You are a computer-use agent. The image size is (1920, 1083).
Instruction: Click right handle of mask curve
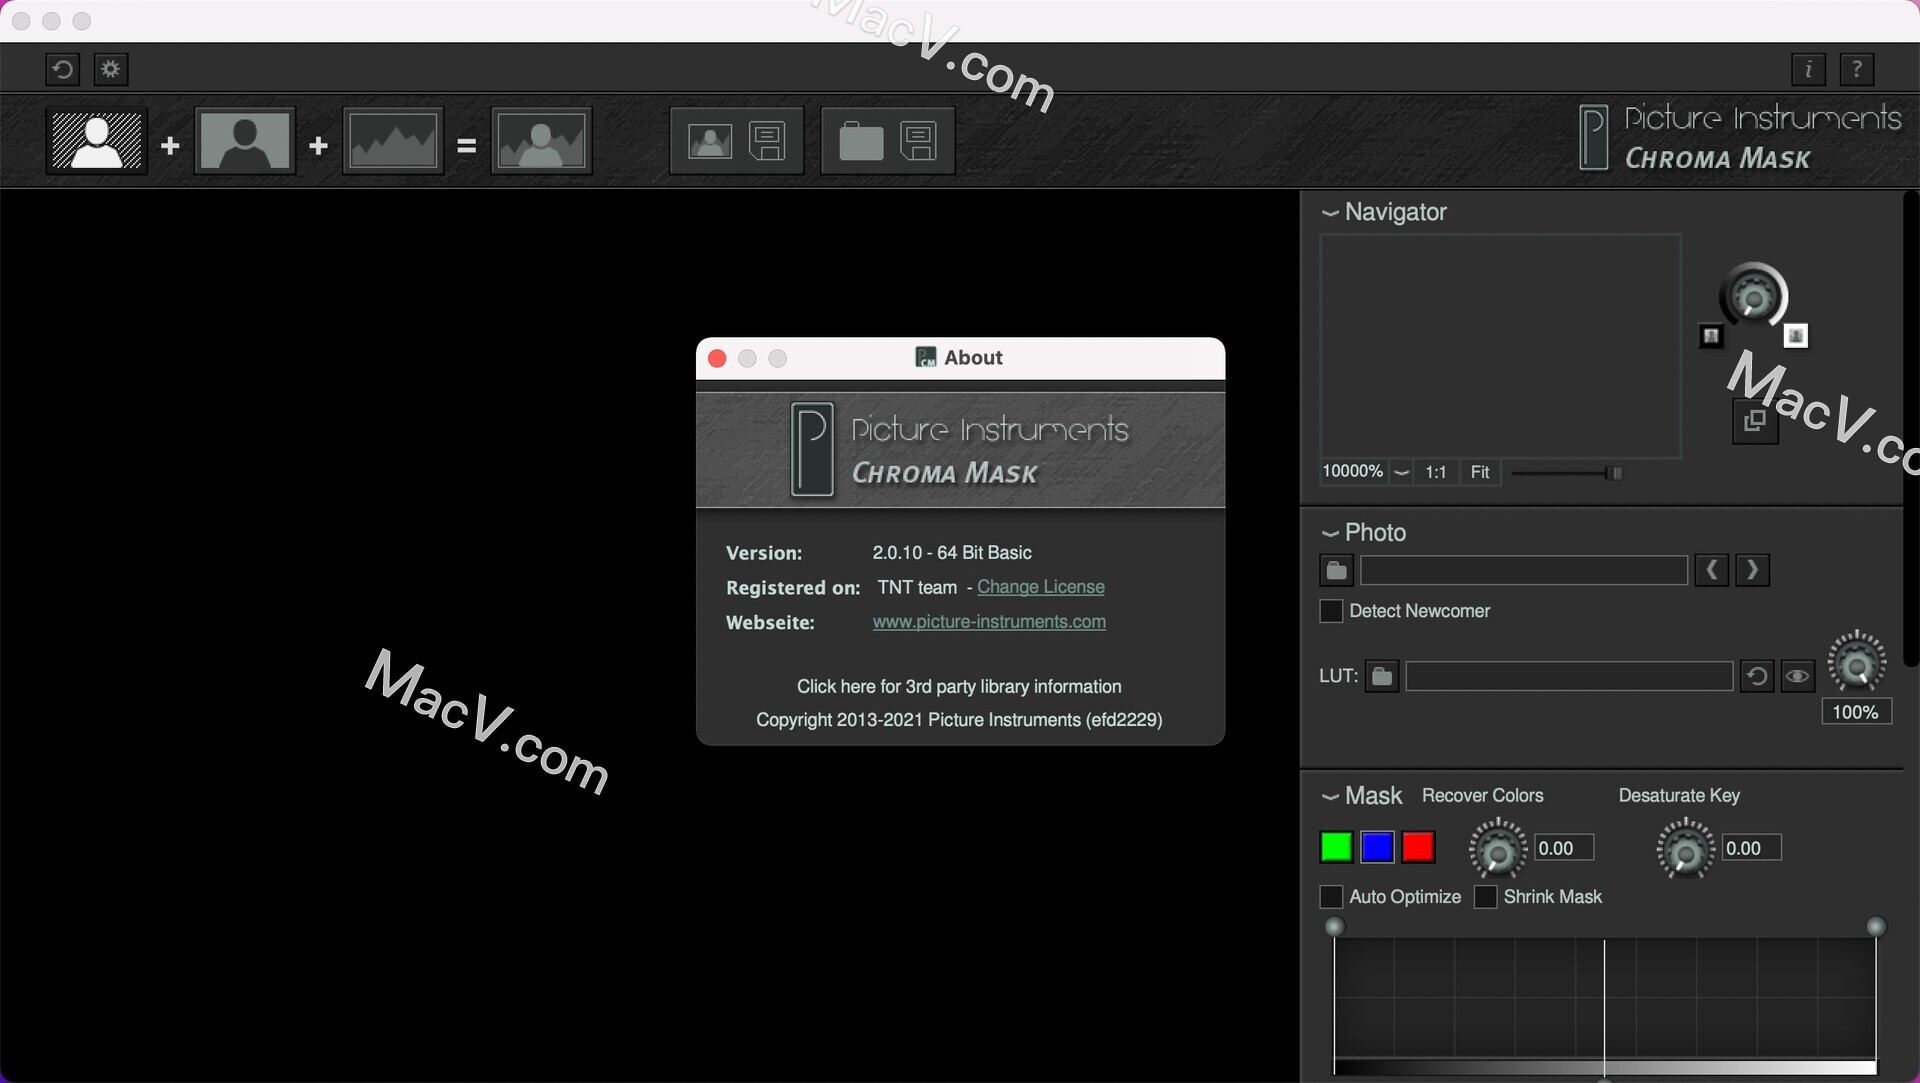1876,927
